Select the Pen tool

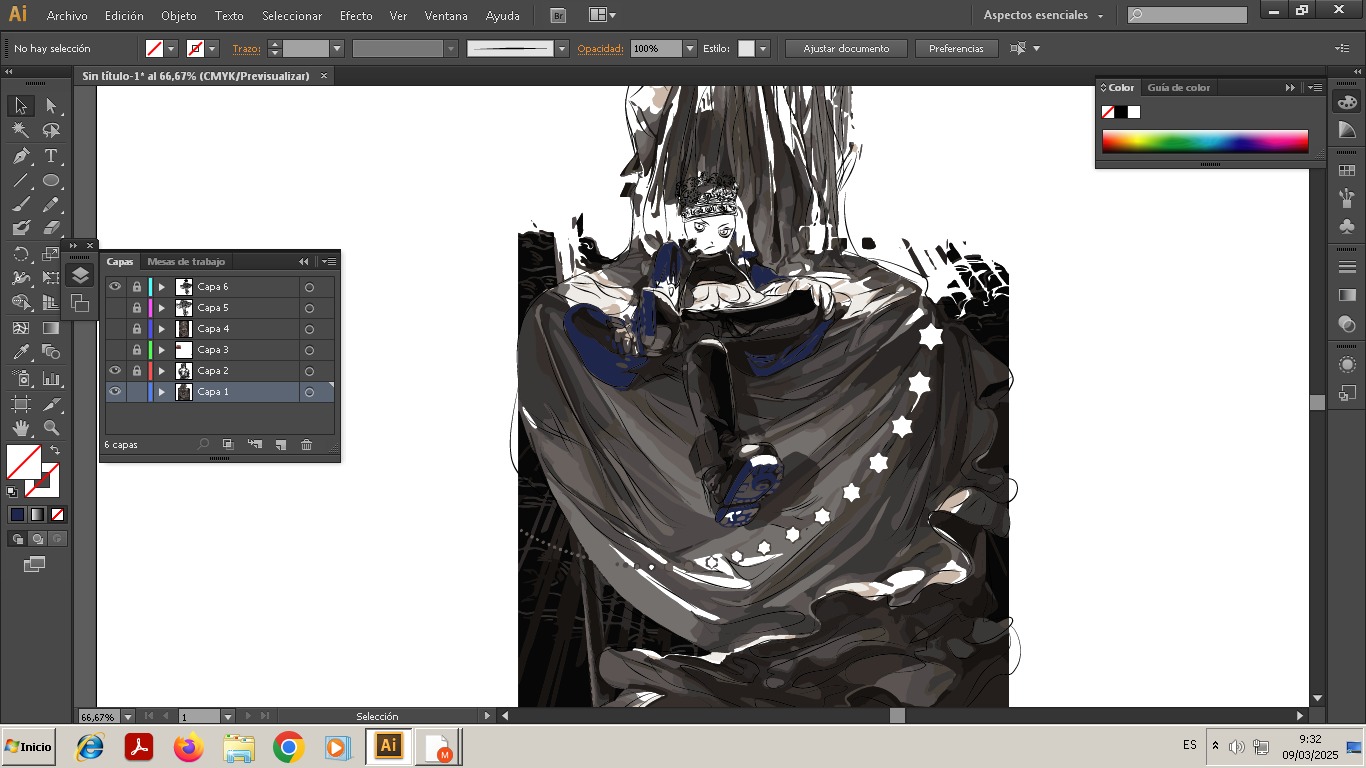tap(20, 156)
